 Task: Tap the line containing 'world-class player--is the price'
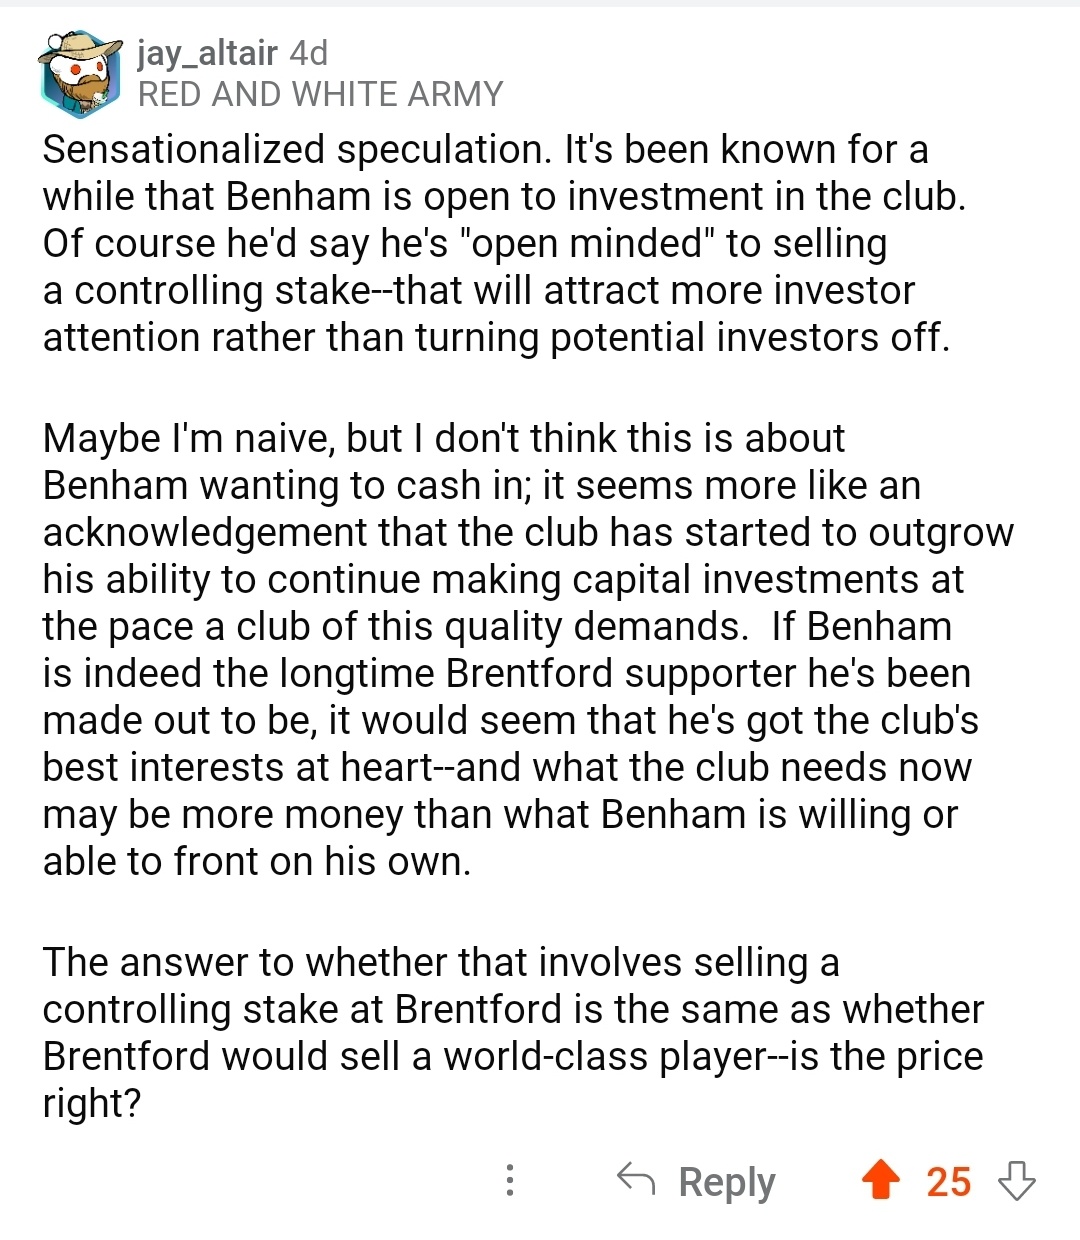point(513,1056)
